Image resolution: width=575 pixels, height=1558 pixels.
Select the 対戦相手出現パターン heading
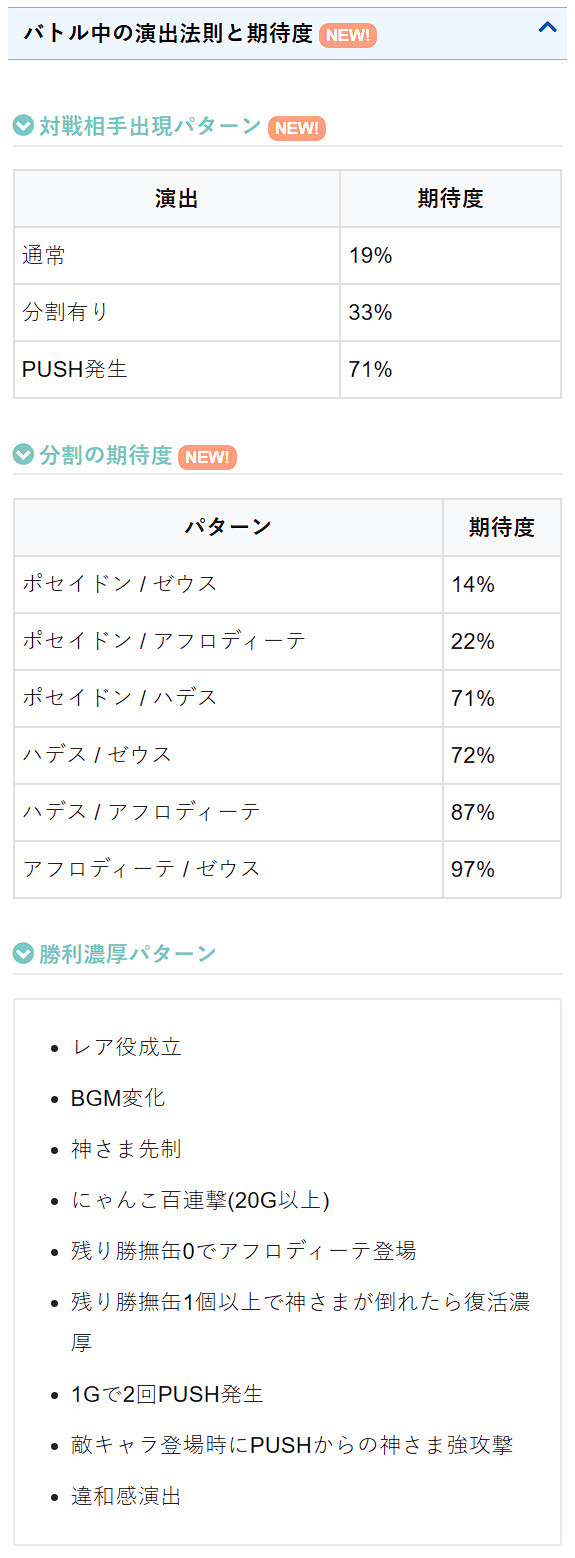pyautogui.click(x=150, y=127)
